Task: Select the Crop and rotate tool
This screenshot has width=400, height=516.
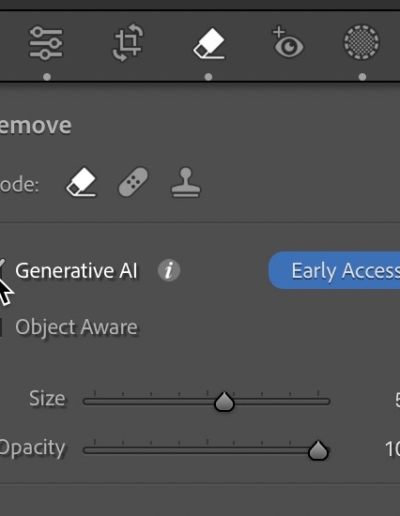Action: (x=127, y=43)
